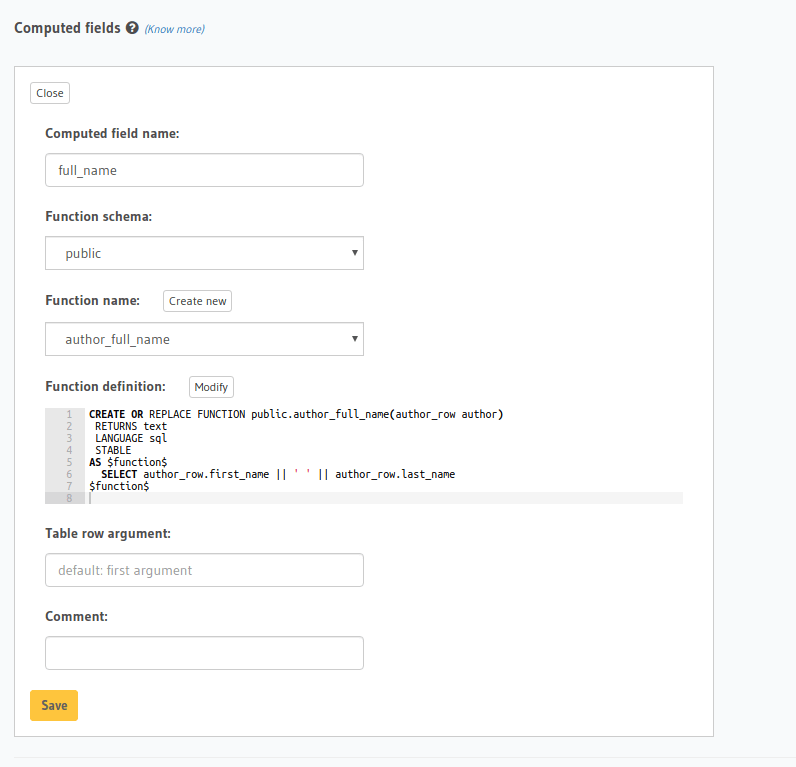
Task: Click line number 8 in editor gutter
Action: point(68,498)
